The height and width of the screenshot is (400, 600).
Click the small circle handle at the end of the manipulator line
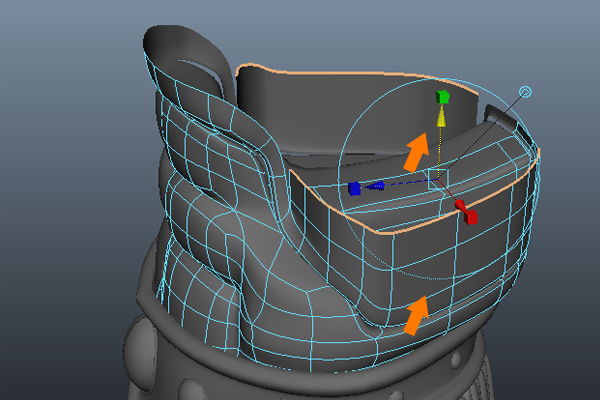point(525,92)
